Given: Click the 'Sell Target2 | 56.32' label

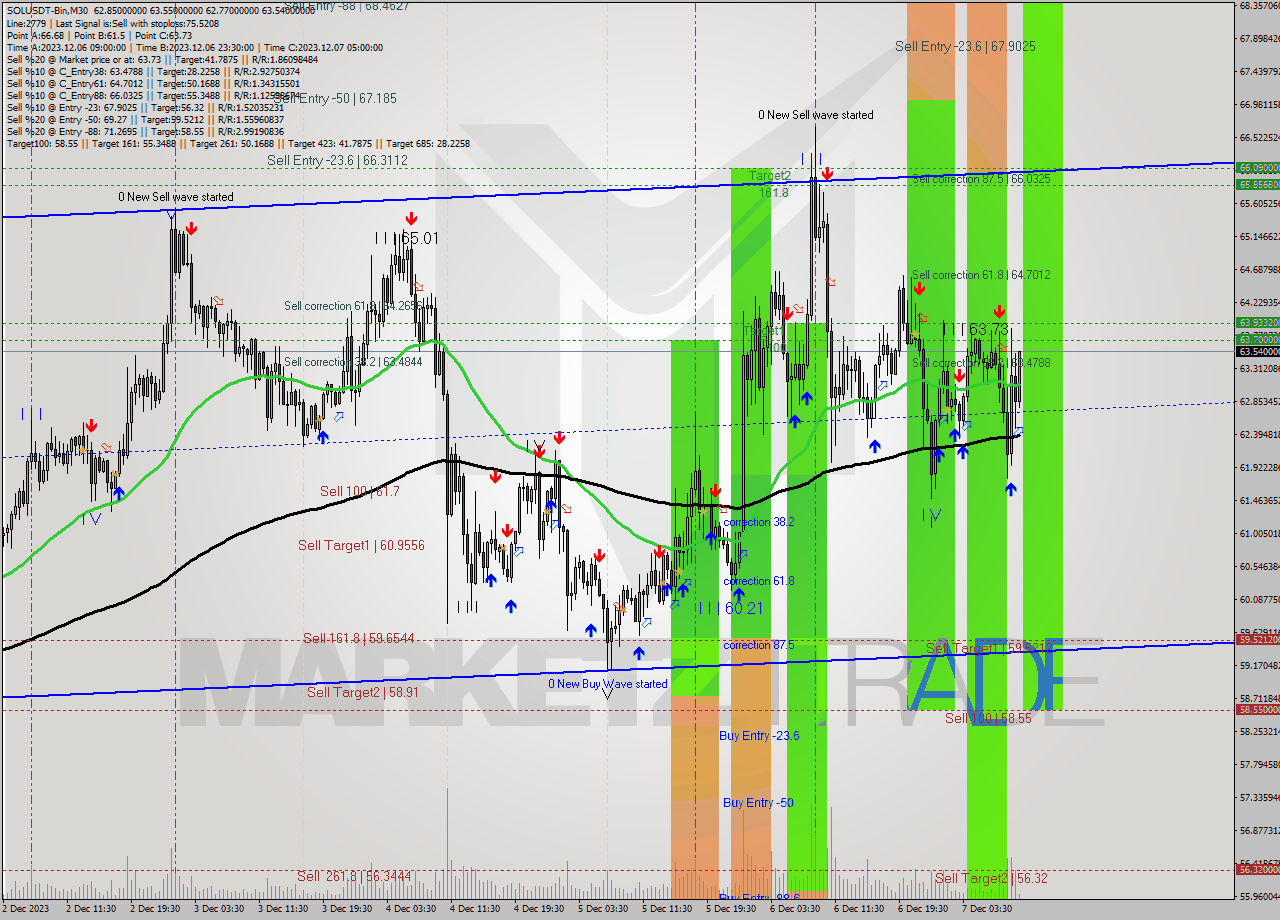Looking at the screenshot, I should [x=992, y=878].
